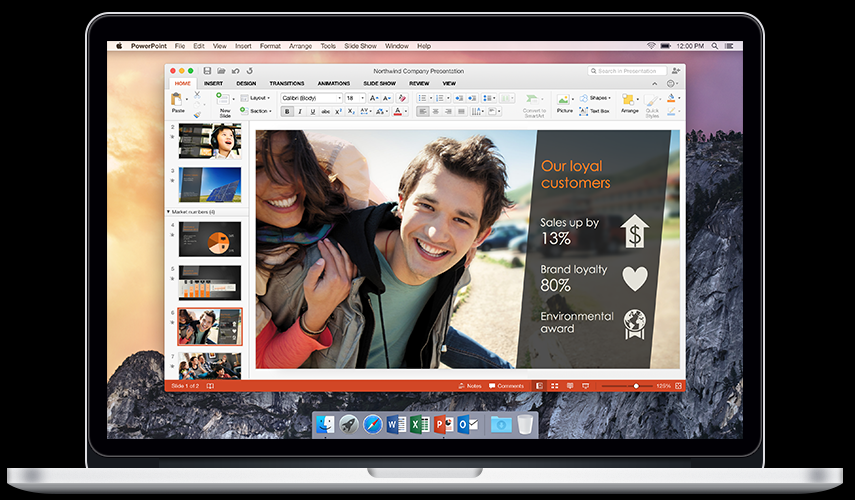Click the Save icon in title bar
Viewport: 855px width, 500px height.
click(207, 71)
